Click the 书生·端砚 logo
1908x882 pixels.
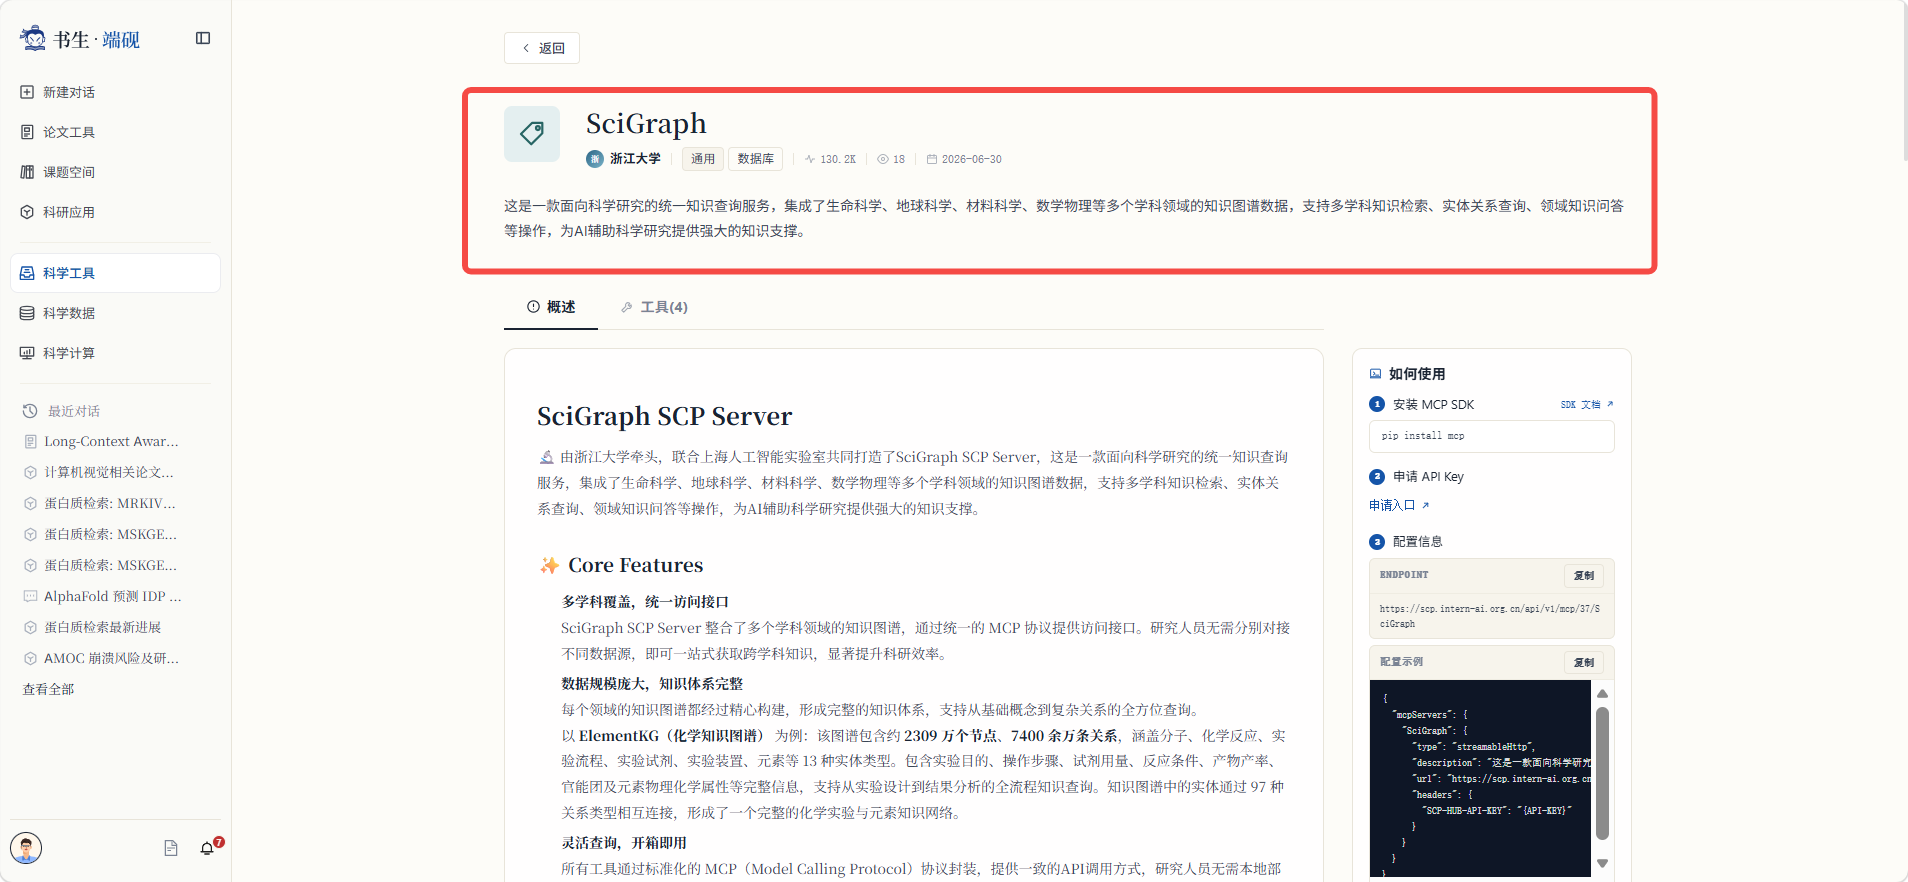[80, 39]
